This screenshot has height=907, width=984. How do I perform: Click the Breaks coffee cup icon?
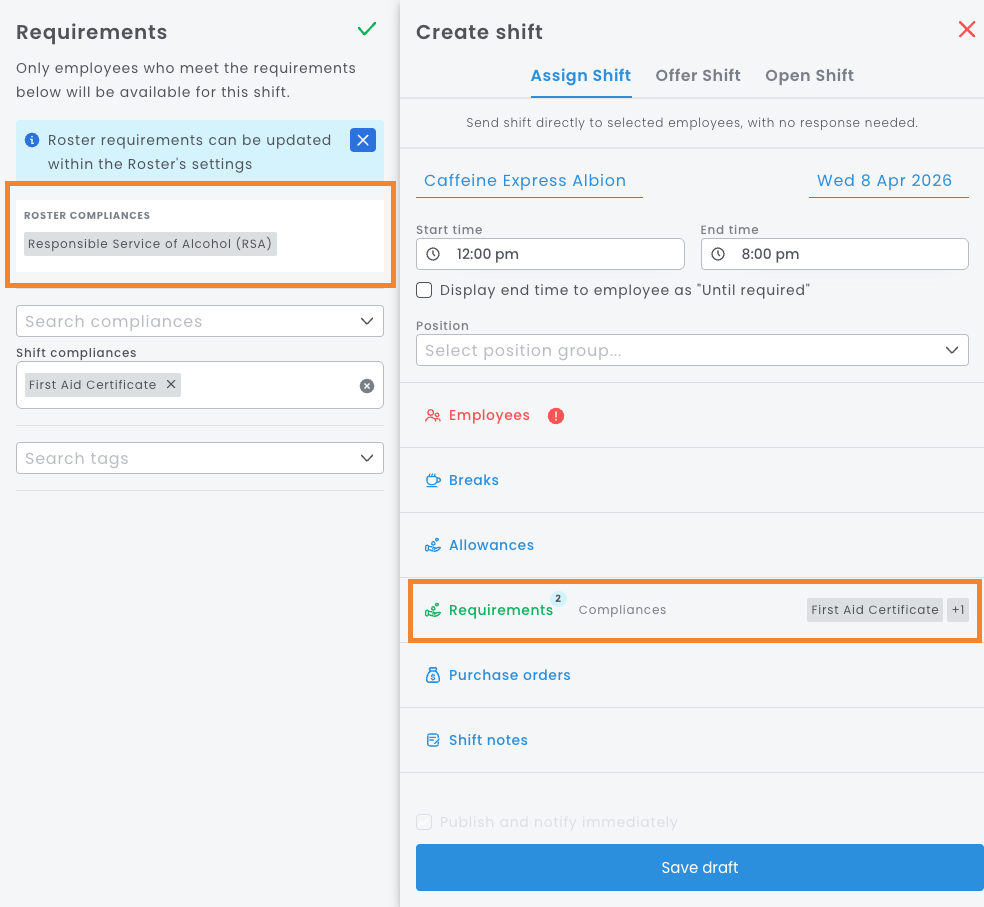pos(433,480)
